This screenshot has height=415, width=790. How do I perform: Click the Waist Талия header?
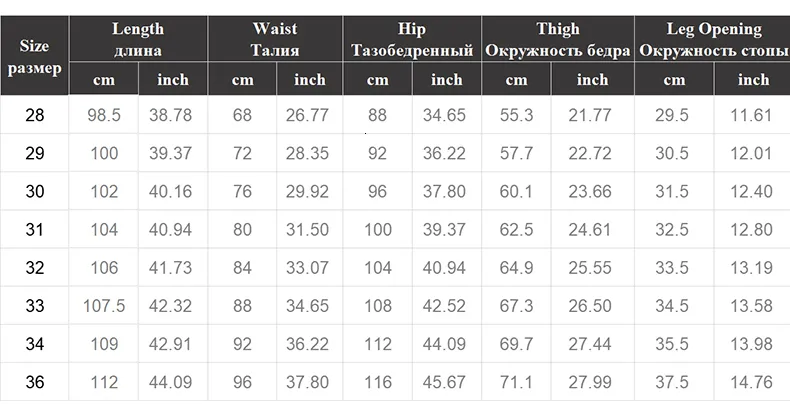pyautogui.click(x=275, y=39)
